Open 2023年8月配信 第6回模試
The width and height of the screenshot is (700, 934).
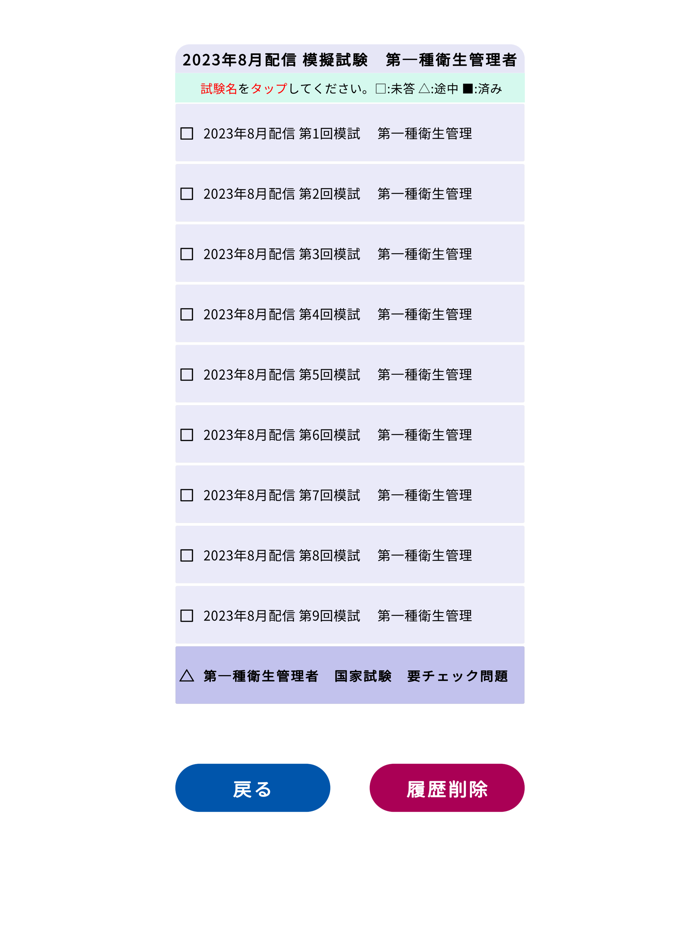(337, 434)
